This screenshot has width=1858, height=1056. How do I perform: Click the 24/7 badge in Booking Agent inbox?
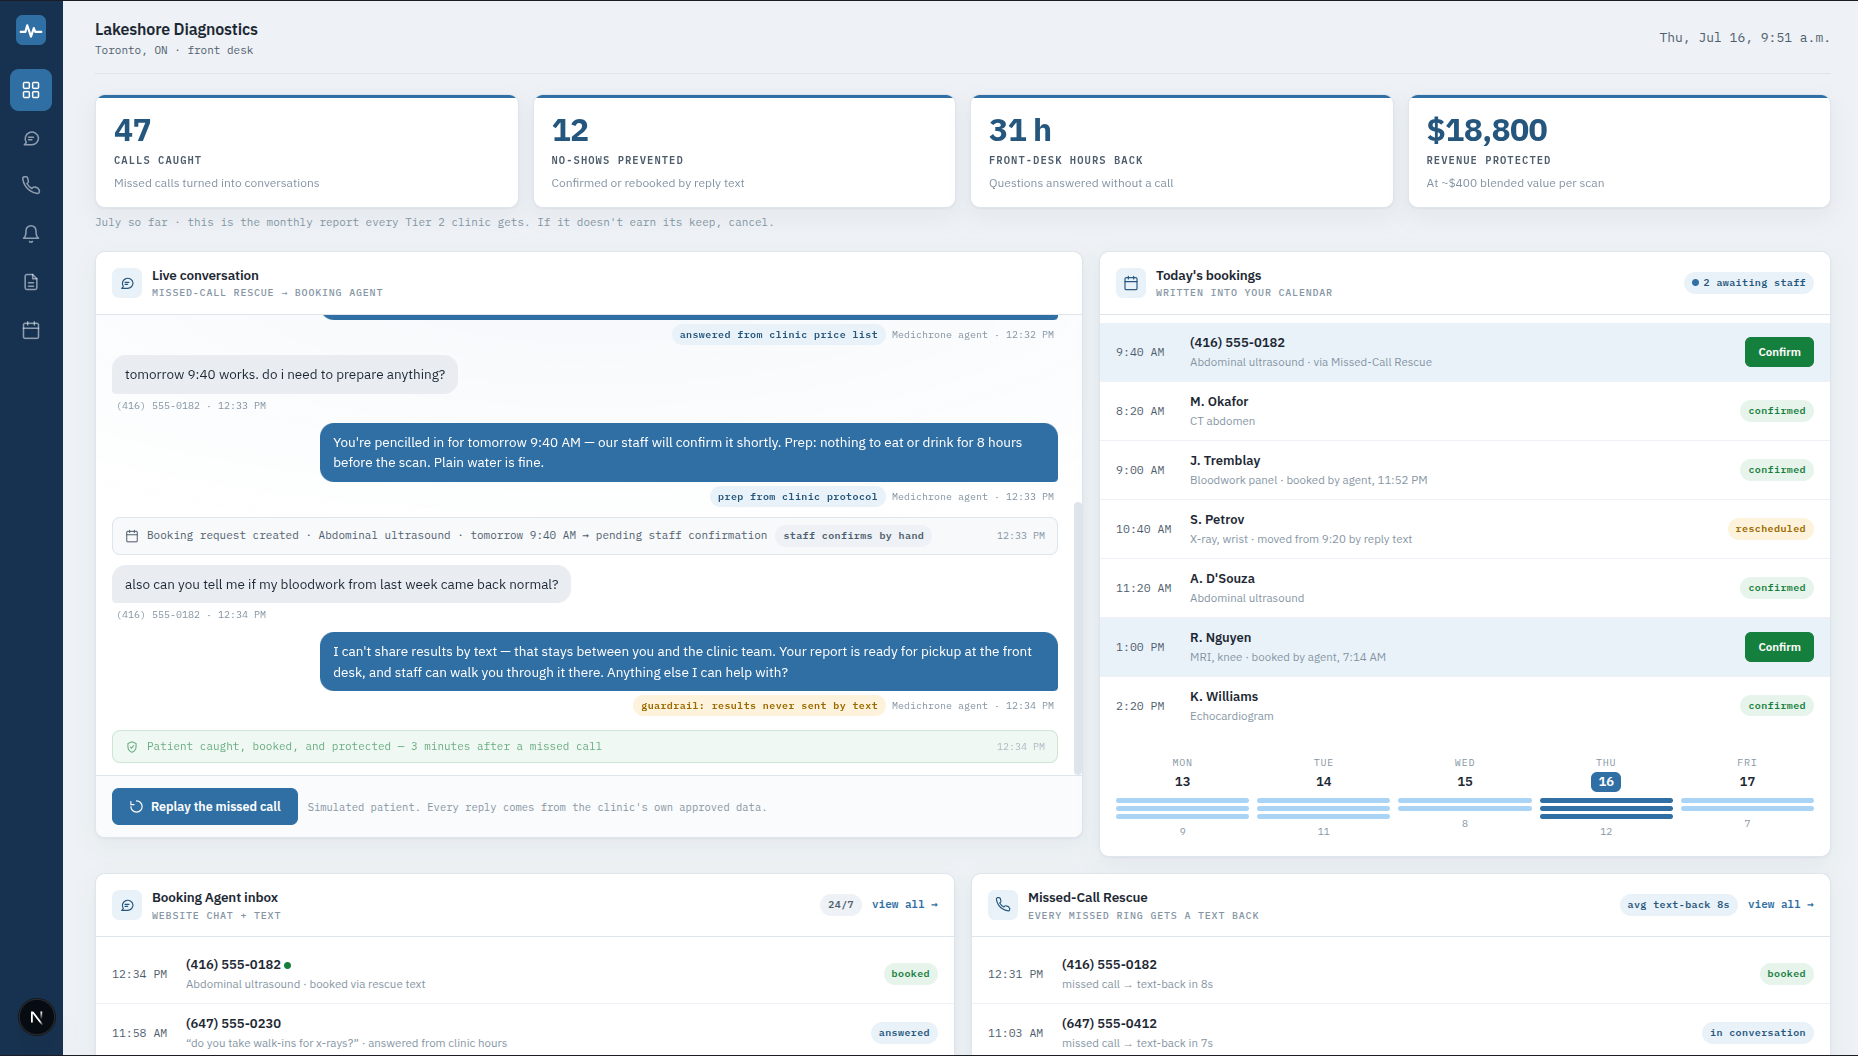(841, 905)
